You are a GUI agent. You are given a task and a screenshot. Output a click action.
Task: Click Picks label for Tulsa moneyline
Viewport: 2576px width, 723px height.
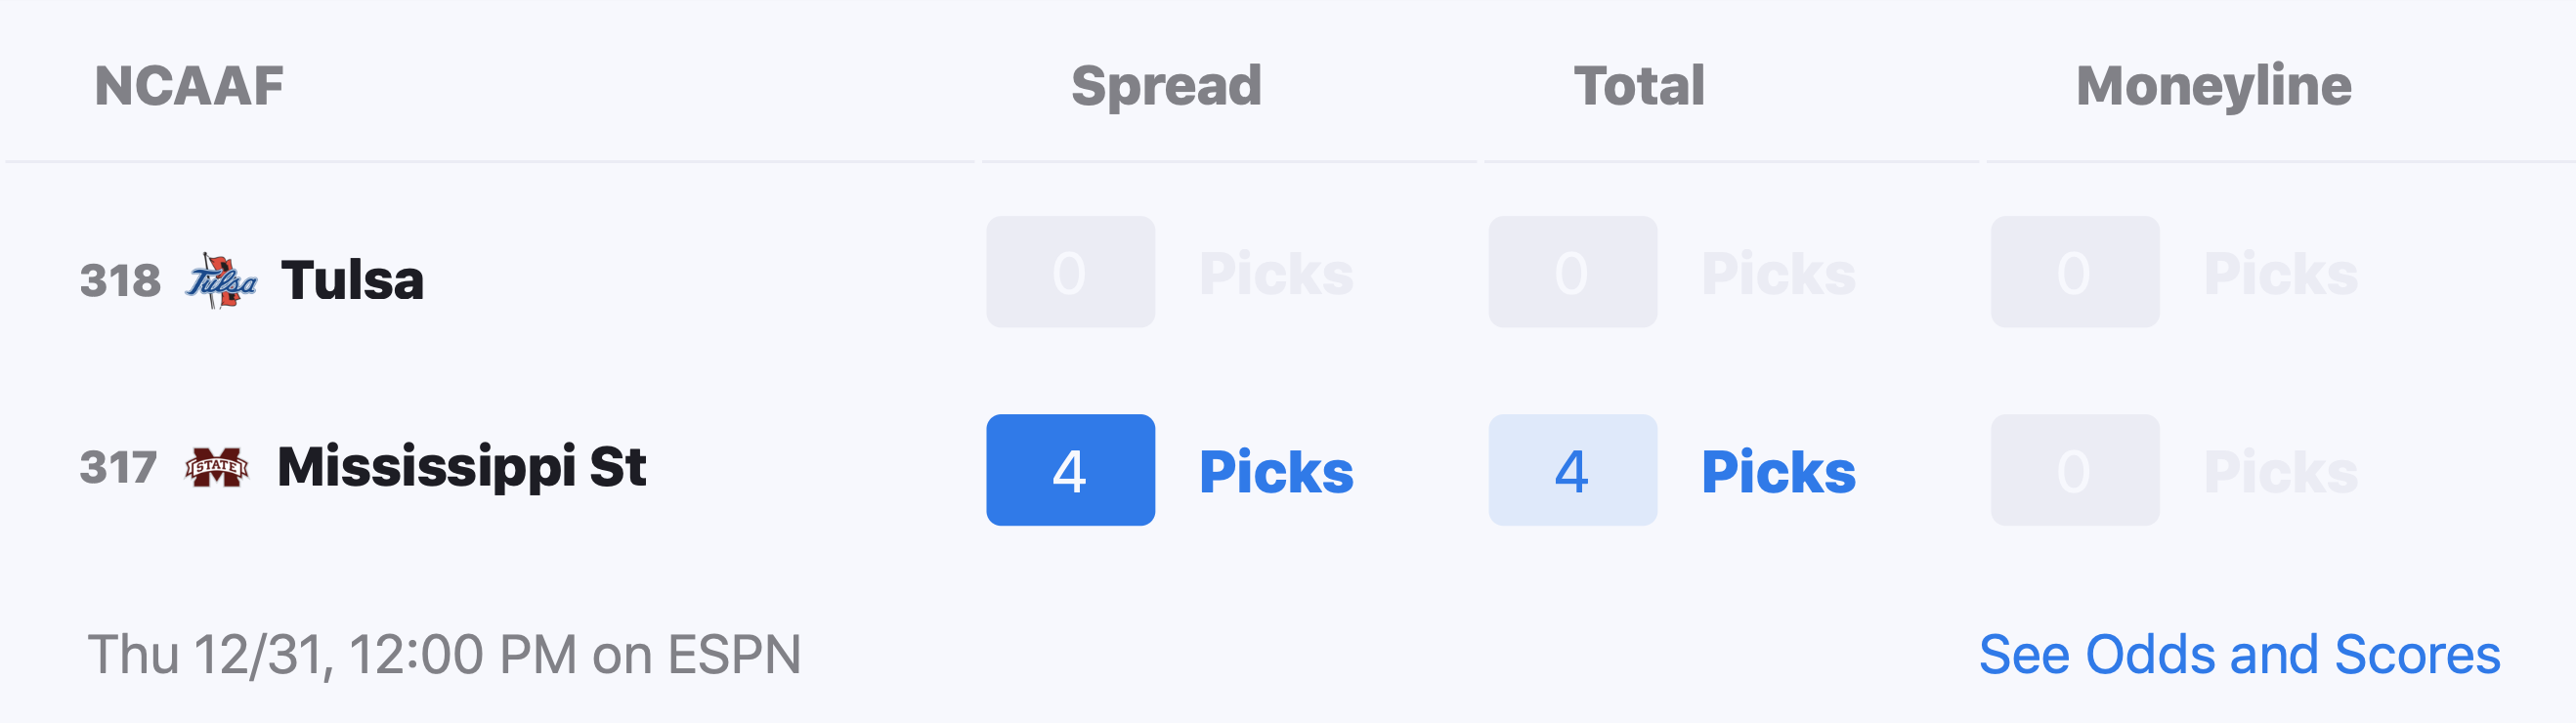coord(2281,274)
